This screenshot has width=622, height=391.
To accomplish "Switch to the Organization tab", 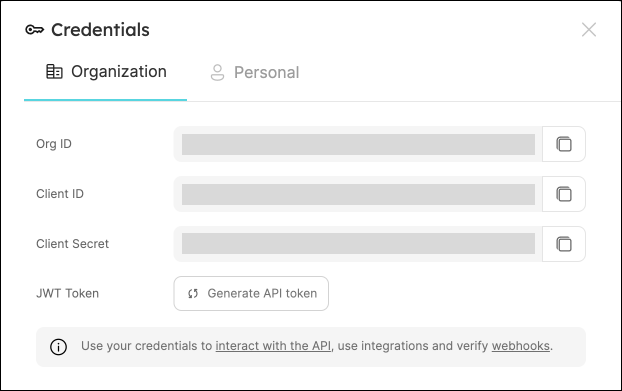I will tap(106, 72).
